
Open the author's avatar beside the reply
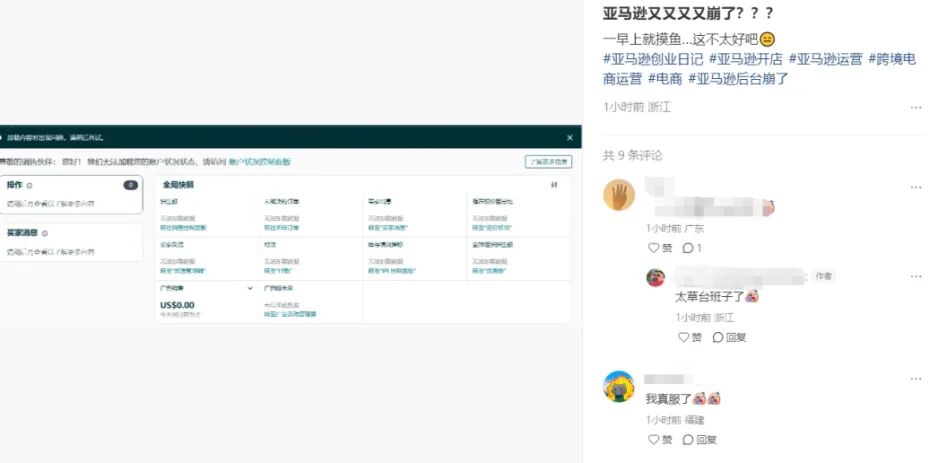point(656,277)
